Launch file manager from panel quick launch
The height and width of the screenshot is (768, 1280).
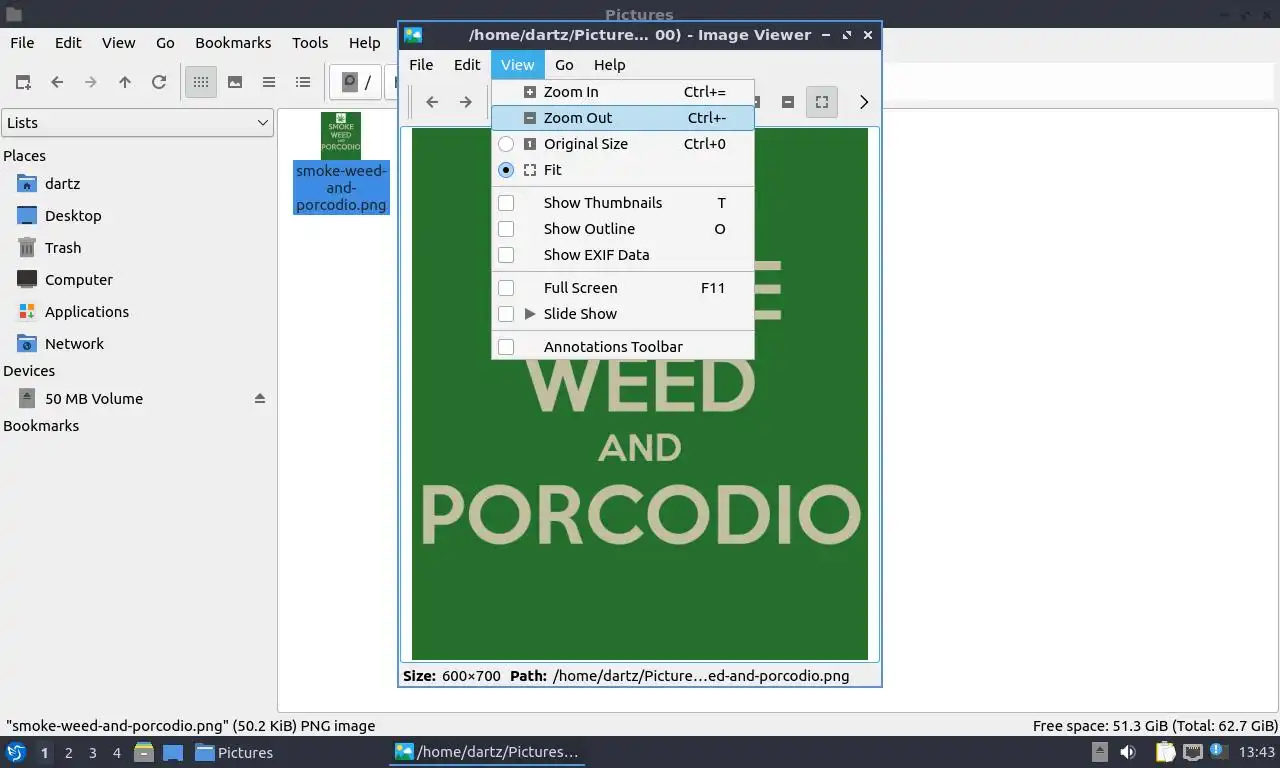pos(144,753)
